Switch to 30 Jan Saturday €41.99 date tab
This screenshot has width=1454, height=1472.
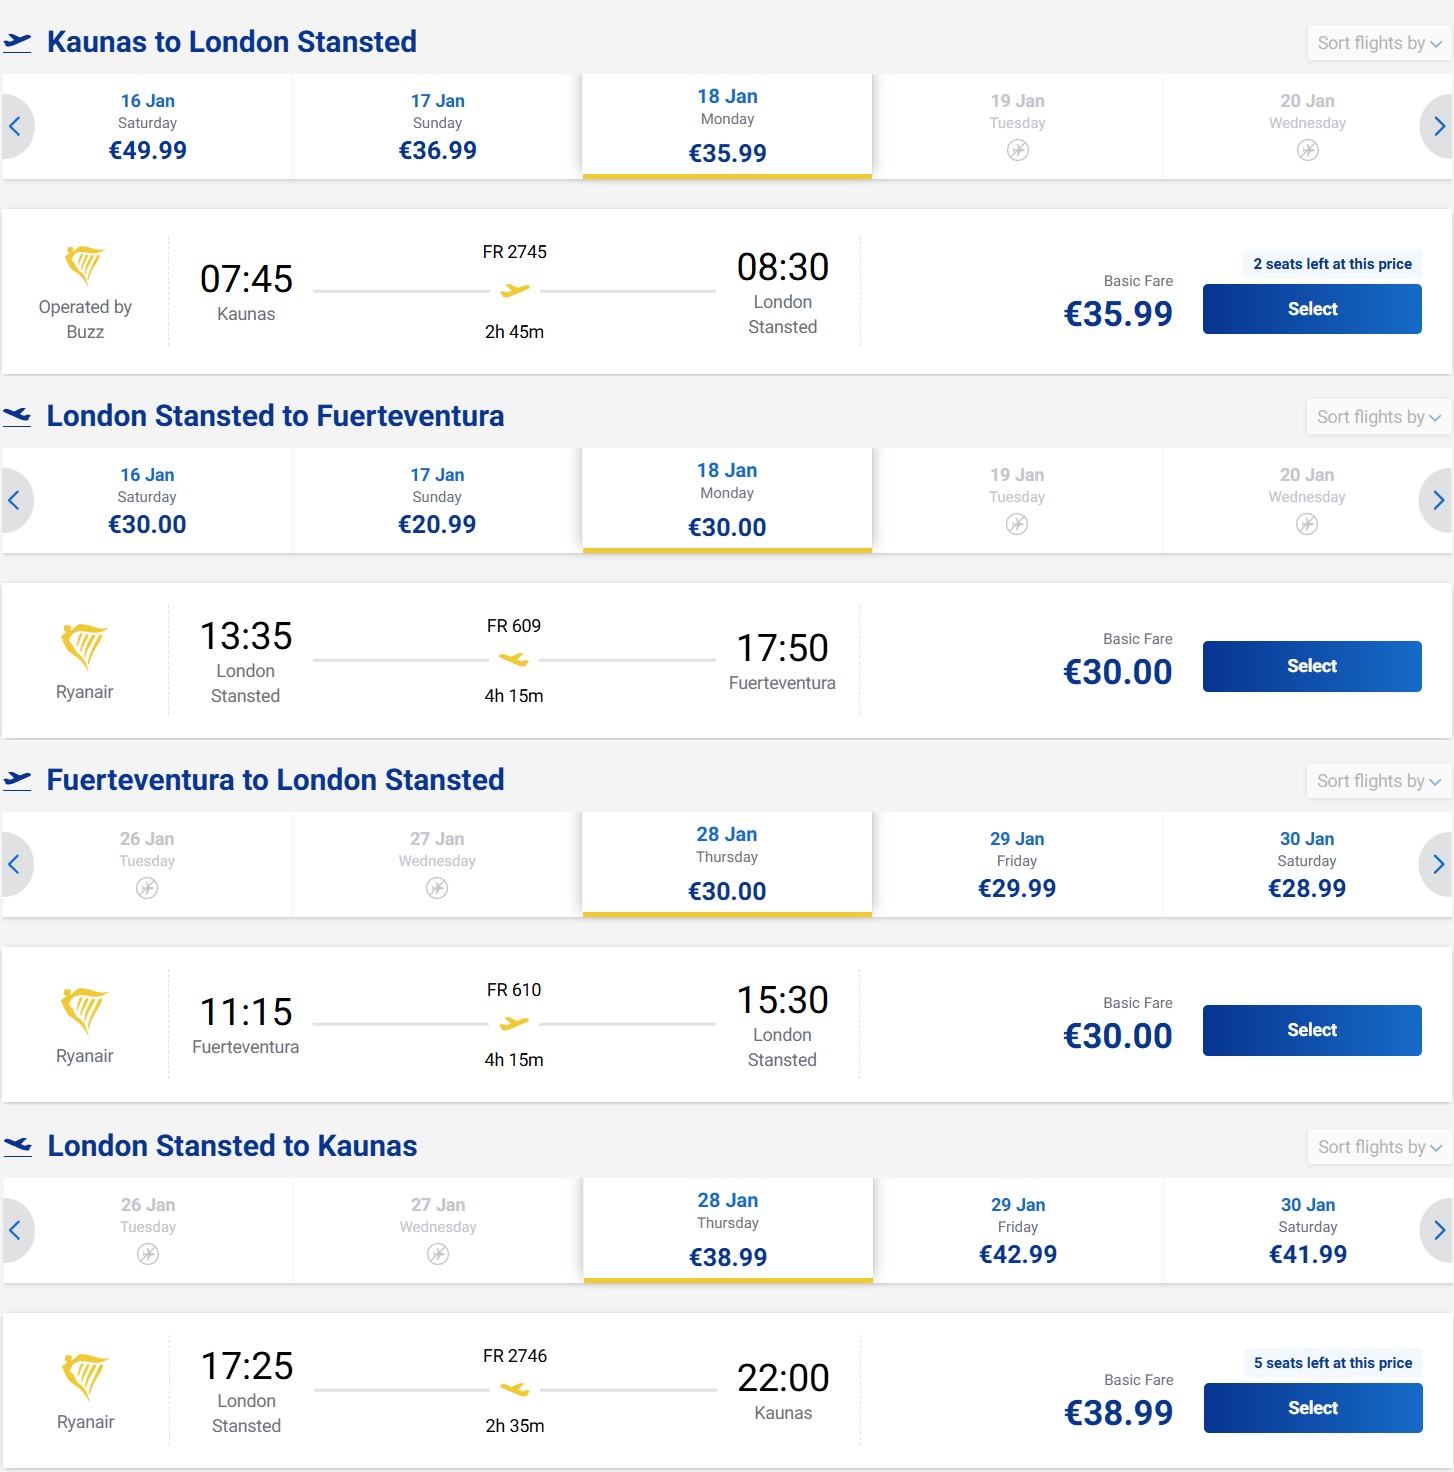click(x=1307, y=1230)
